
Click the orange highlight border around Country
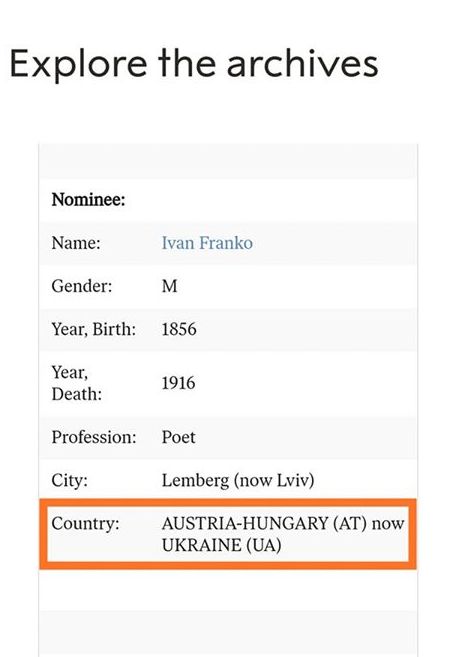pyautogui.click(x=228, y=502)
